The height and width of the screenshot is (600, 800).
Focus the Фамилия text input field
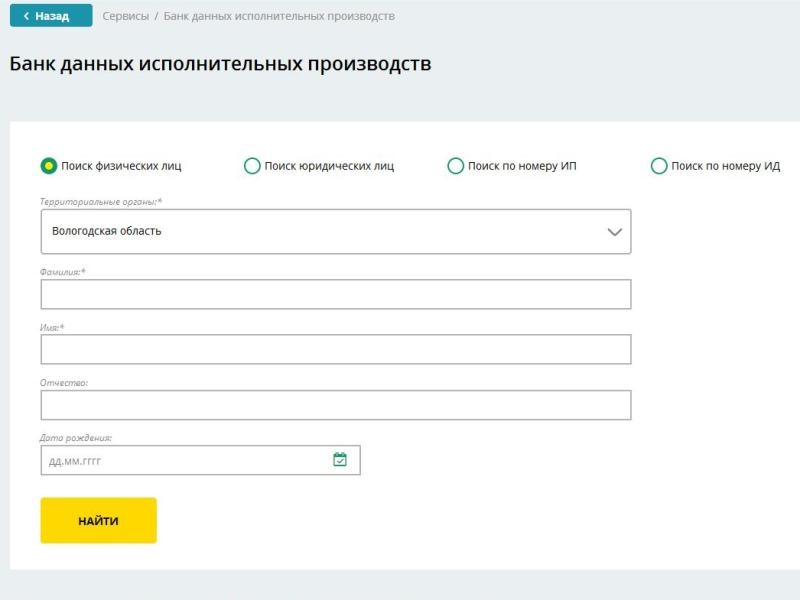335,294
